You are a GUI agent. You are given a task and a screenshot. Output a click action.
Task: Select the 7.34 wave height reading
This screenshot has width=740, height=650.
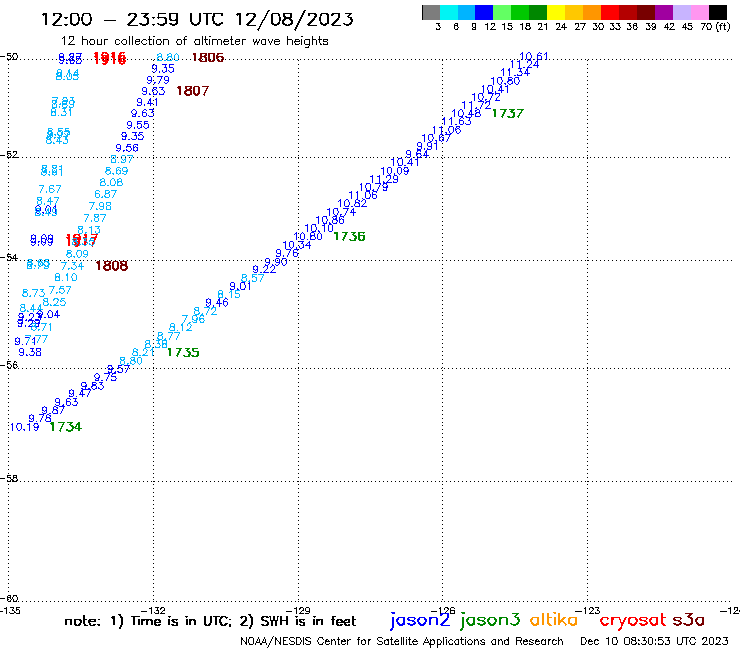click(x=72, y=266)
